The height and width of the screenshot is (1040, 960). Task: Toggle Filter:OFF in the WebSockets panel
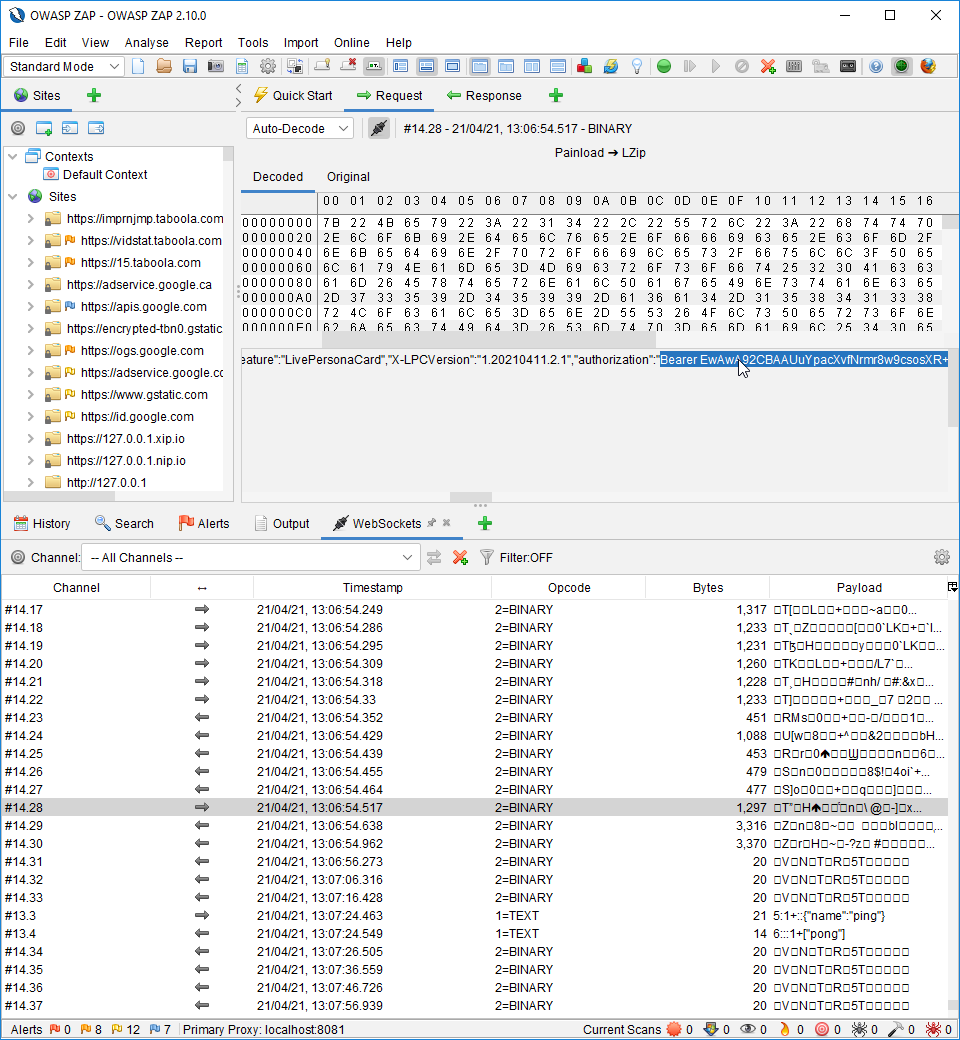[x=517, y=558]
